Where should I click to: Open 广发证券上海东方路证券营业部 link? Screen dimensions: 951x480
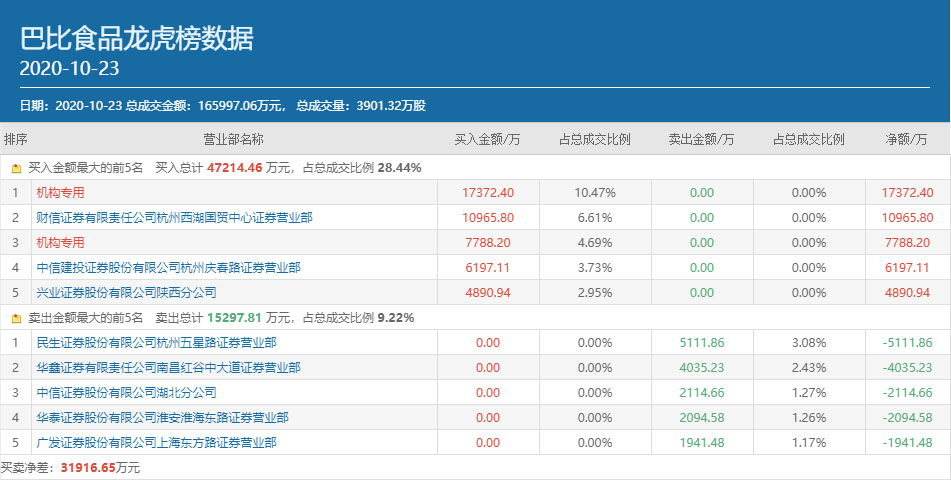[x=156, y=442]
